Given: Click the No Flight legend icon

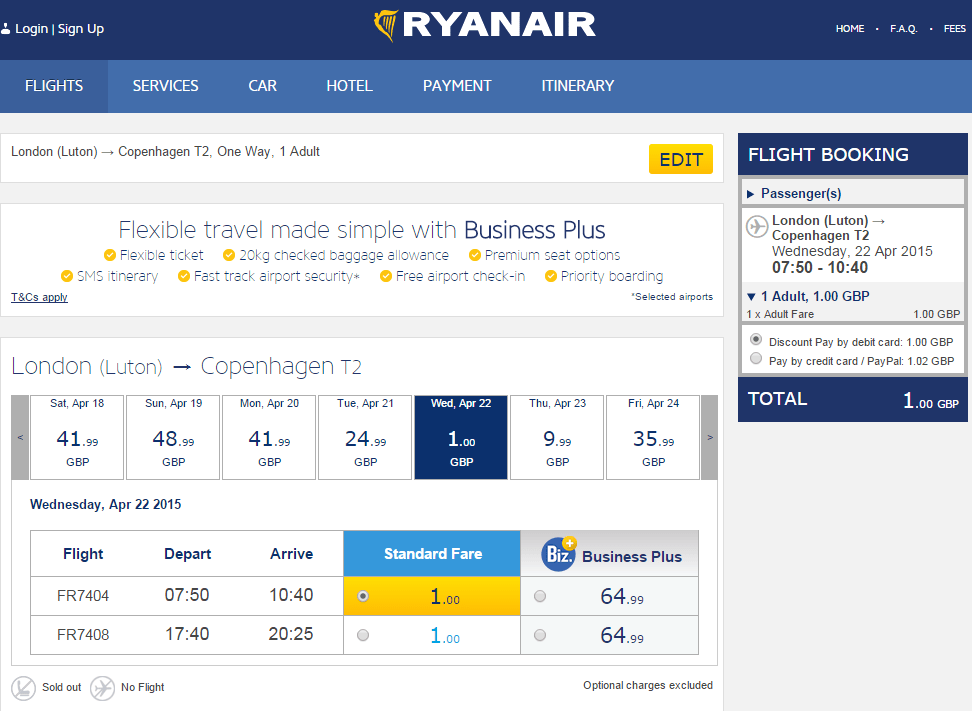Looking at the screenshot, I should click(102, 688).
